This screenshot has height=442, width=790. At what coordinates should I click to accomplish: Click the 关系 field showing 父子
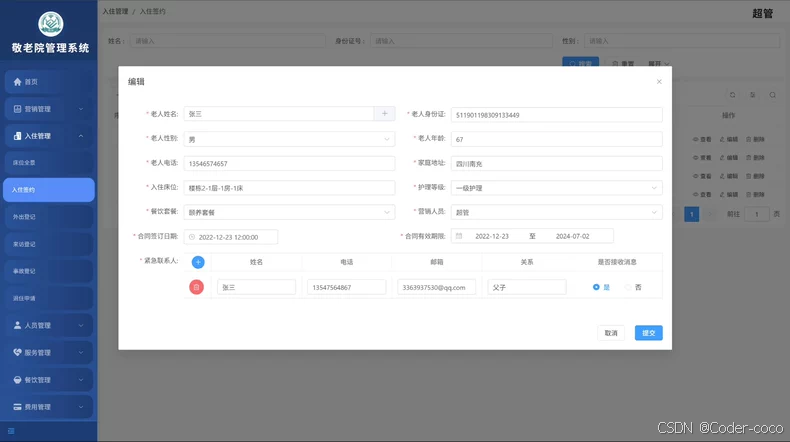[x=526, y=287]
